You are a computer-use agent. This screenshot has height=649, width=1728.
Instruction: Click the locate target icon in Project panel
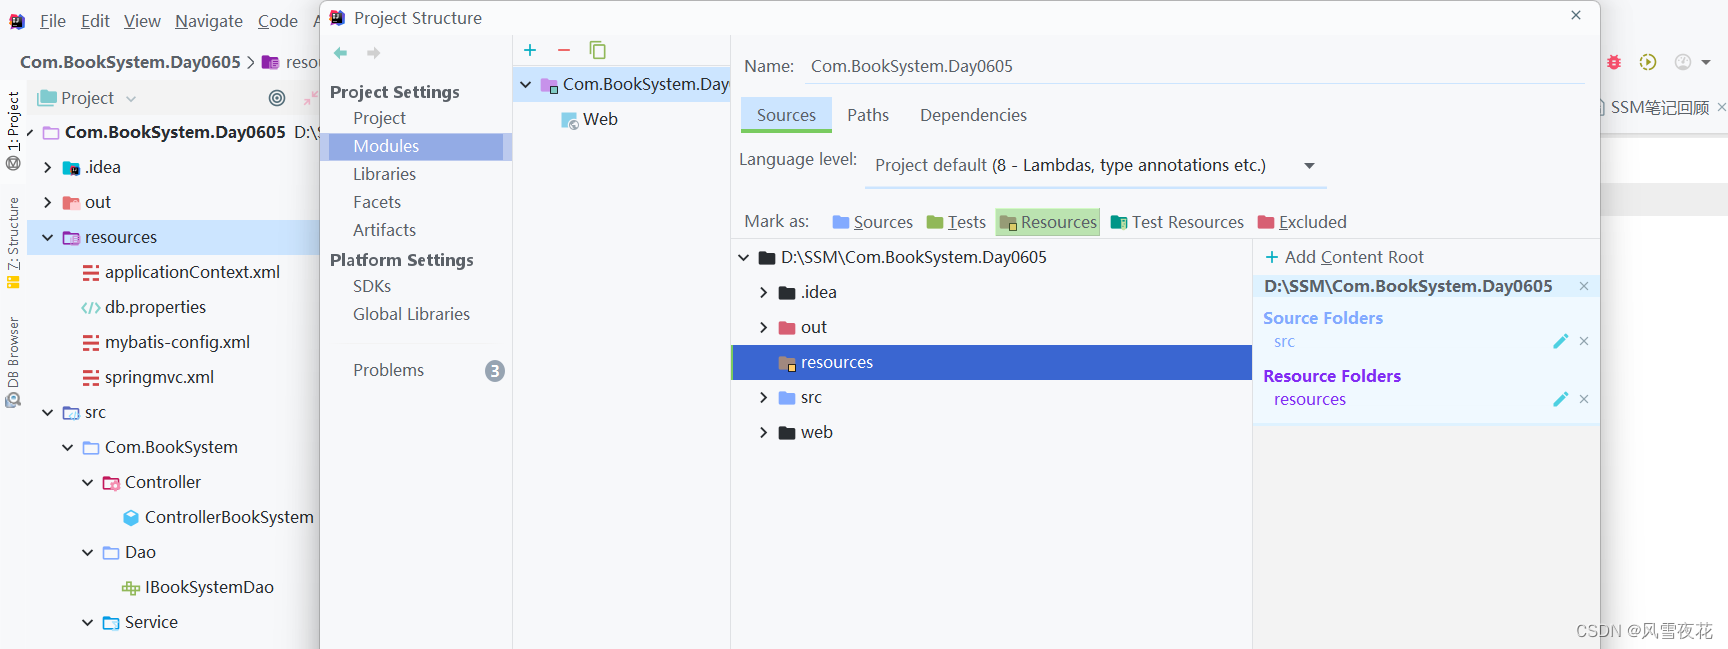click(x=277, y=98)
